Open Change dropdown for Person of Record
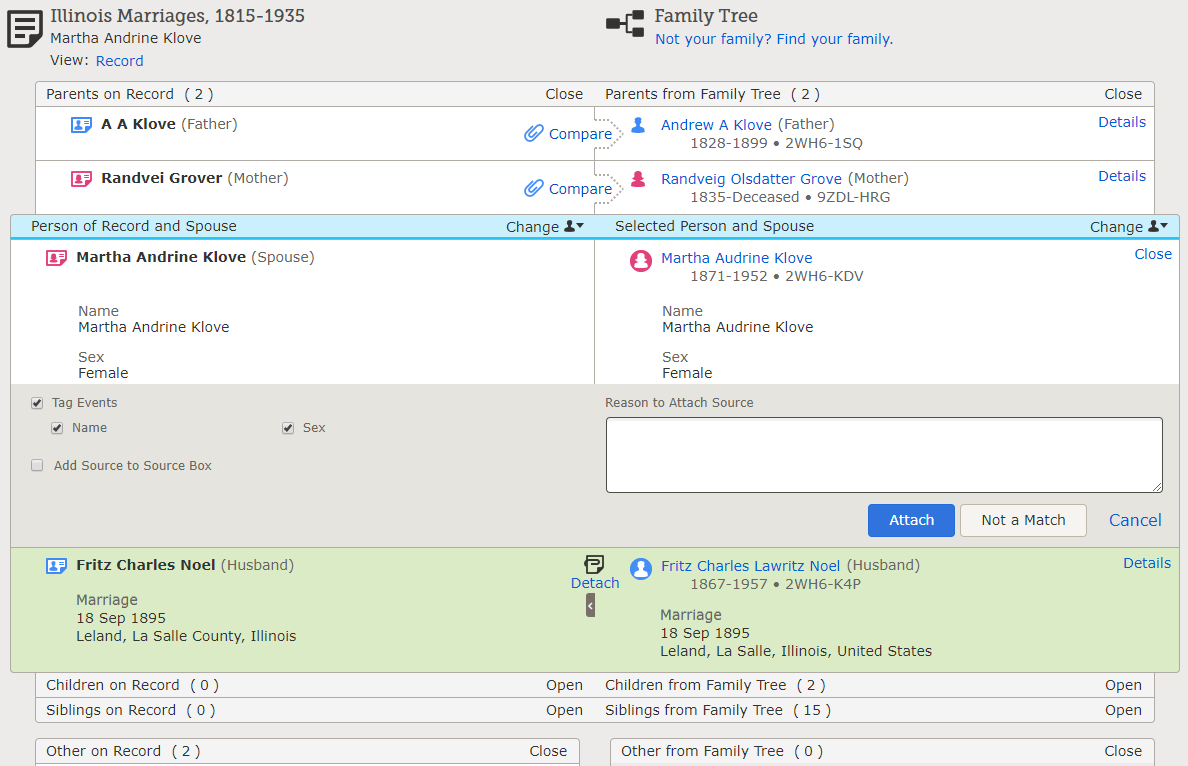 point(544,227)
